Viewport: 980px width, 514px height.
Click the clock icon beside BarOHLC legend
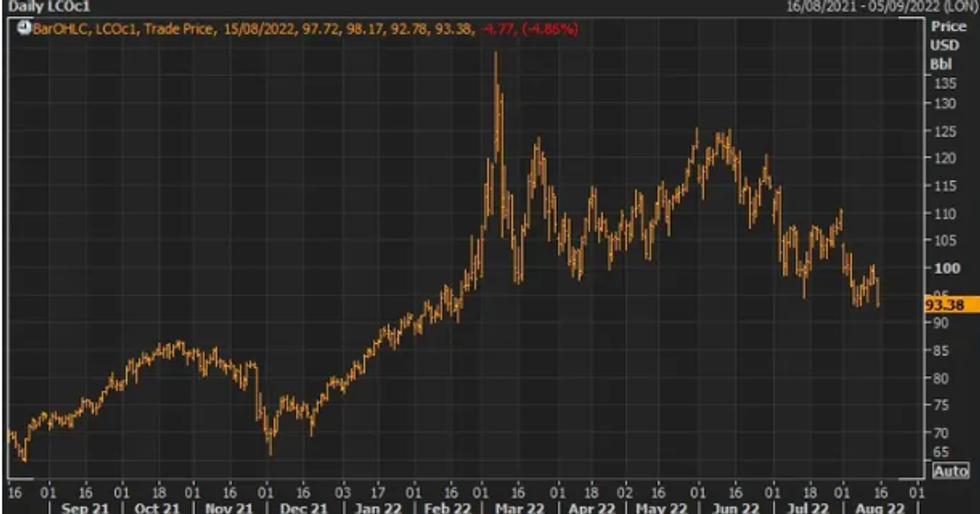coord(23,28)
